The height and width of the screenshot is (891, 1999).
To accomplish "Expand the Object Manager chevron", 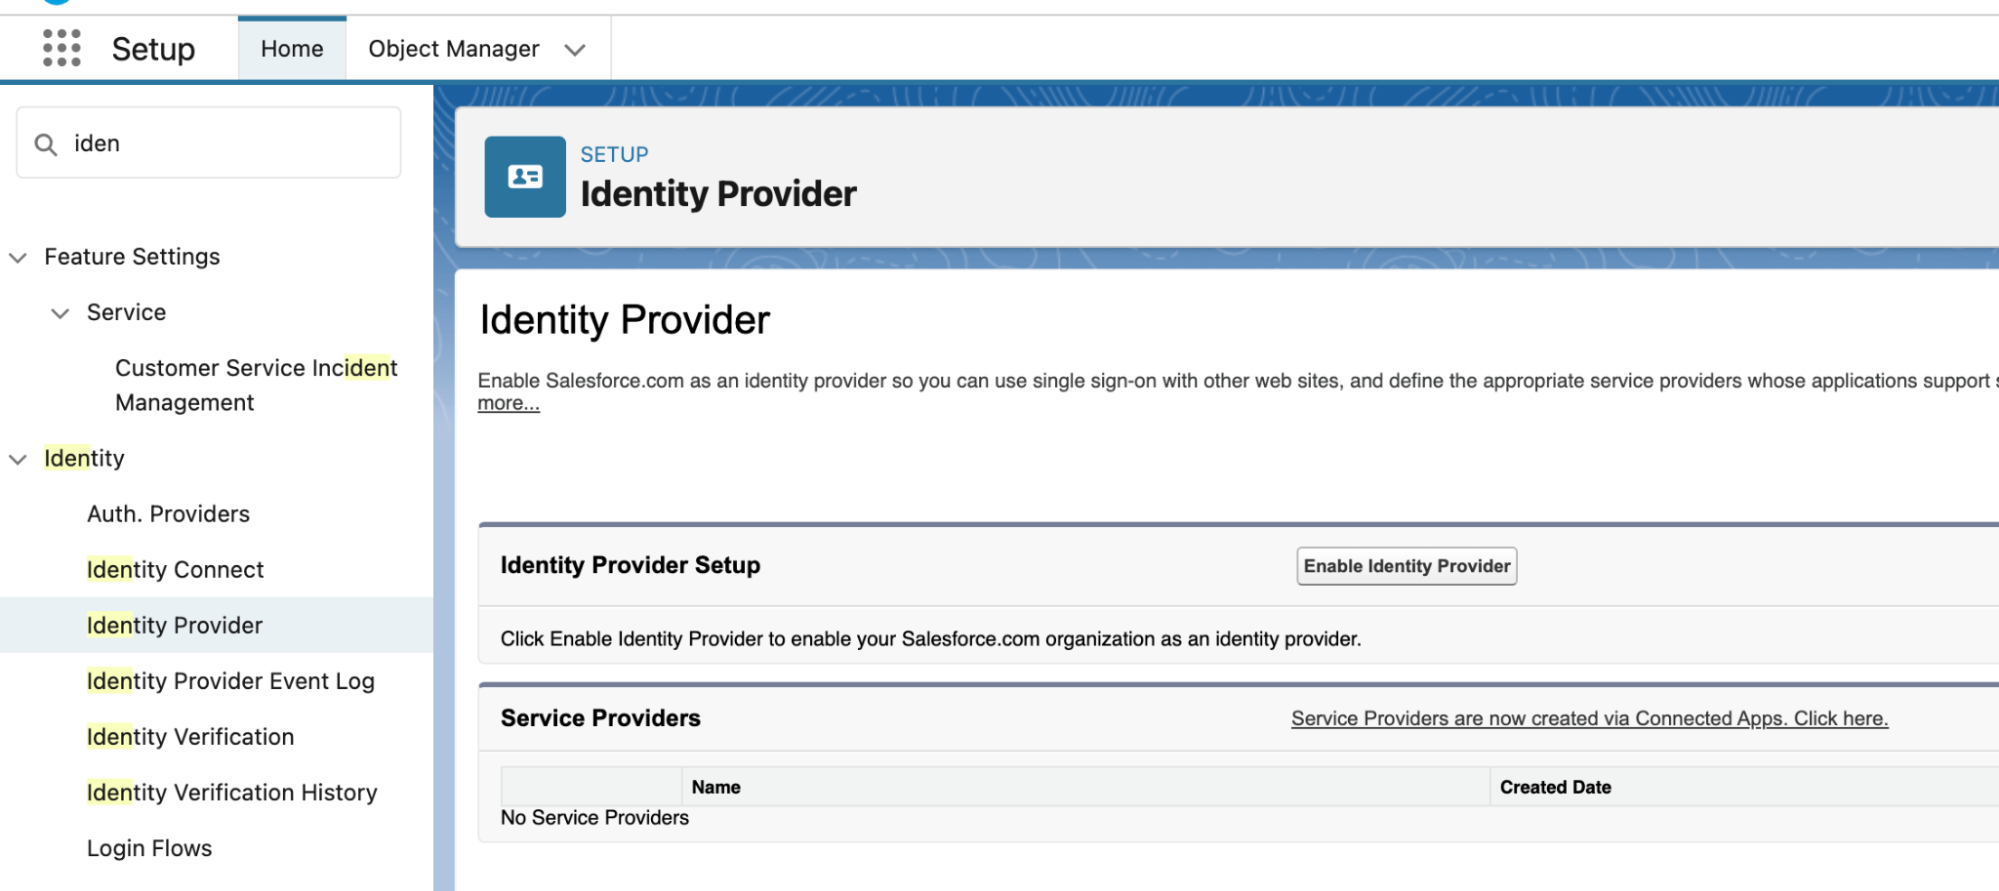I will [x=575, y=48].
